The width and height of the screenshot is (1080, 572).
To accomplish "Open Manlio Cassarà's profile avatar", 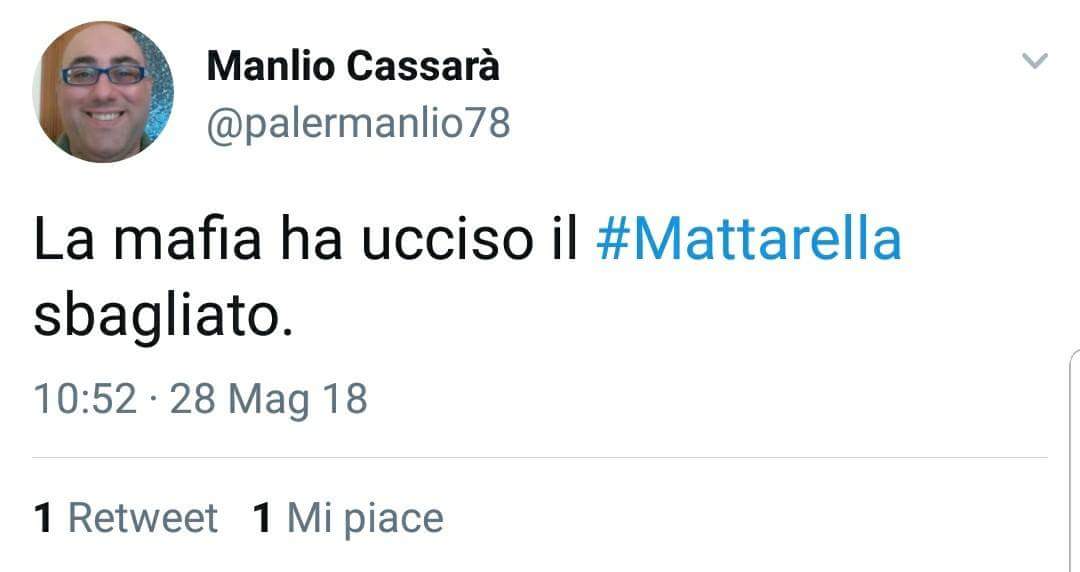I will 103,93.
